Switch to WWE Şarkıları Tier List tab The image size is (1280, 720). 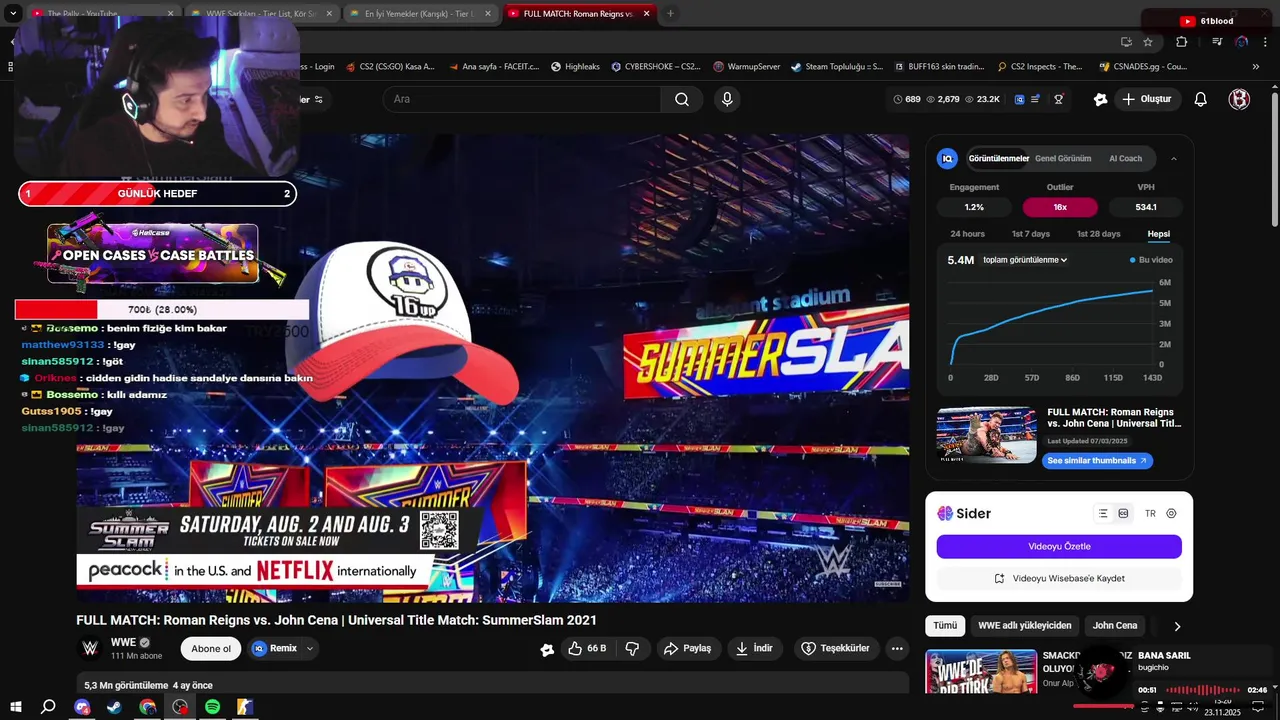coord(261,14)
